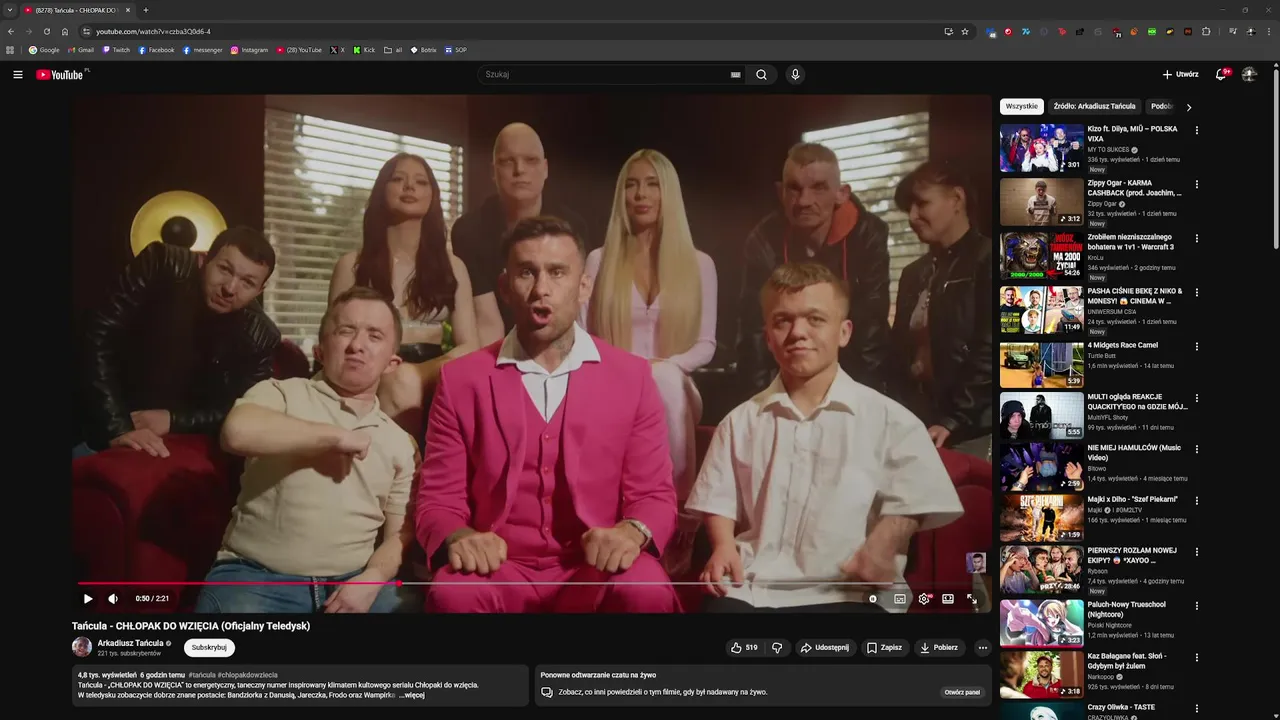
Task: Like the video with 519 likes
Action: pos(744,648)
